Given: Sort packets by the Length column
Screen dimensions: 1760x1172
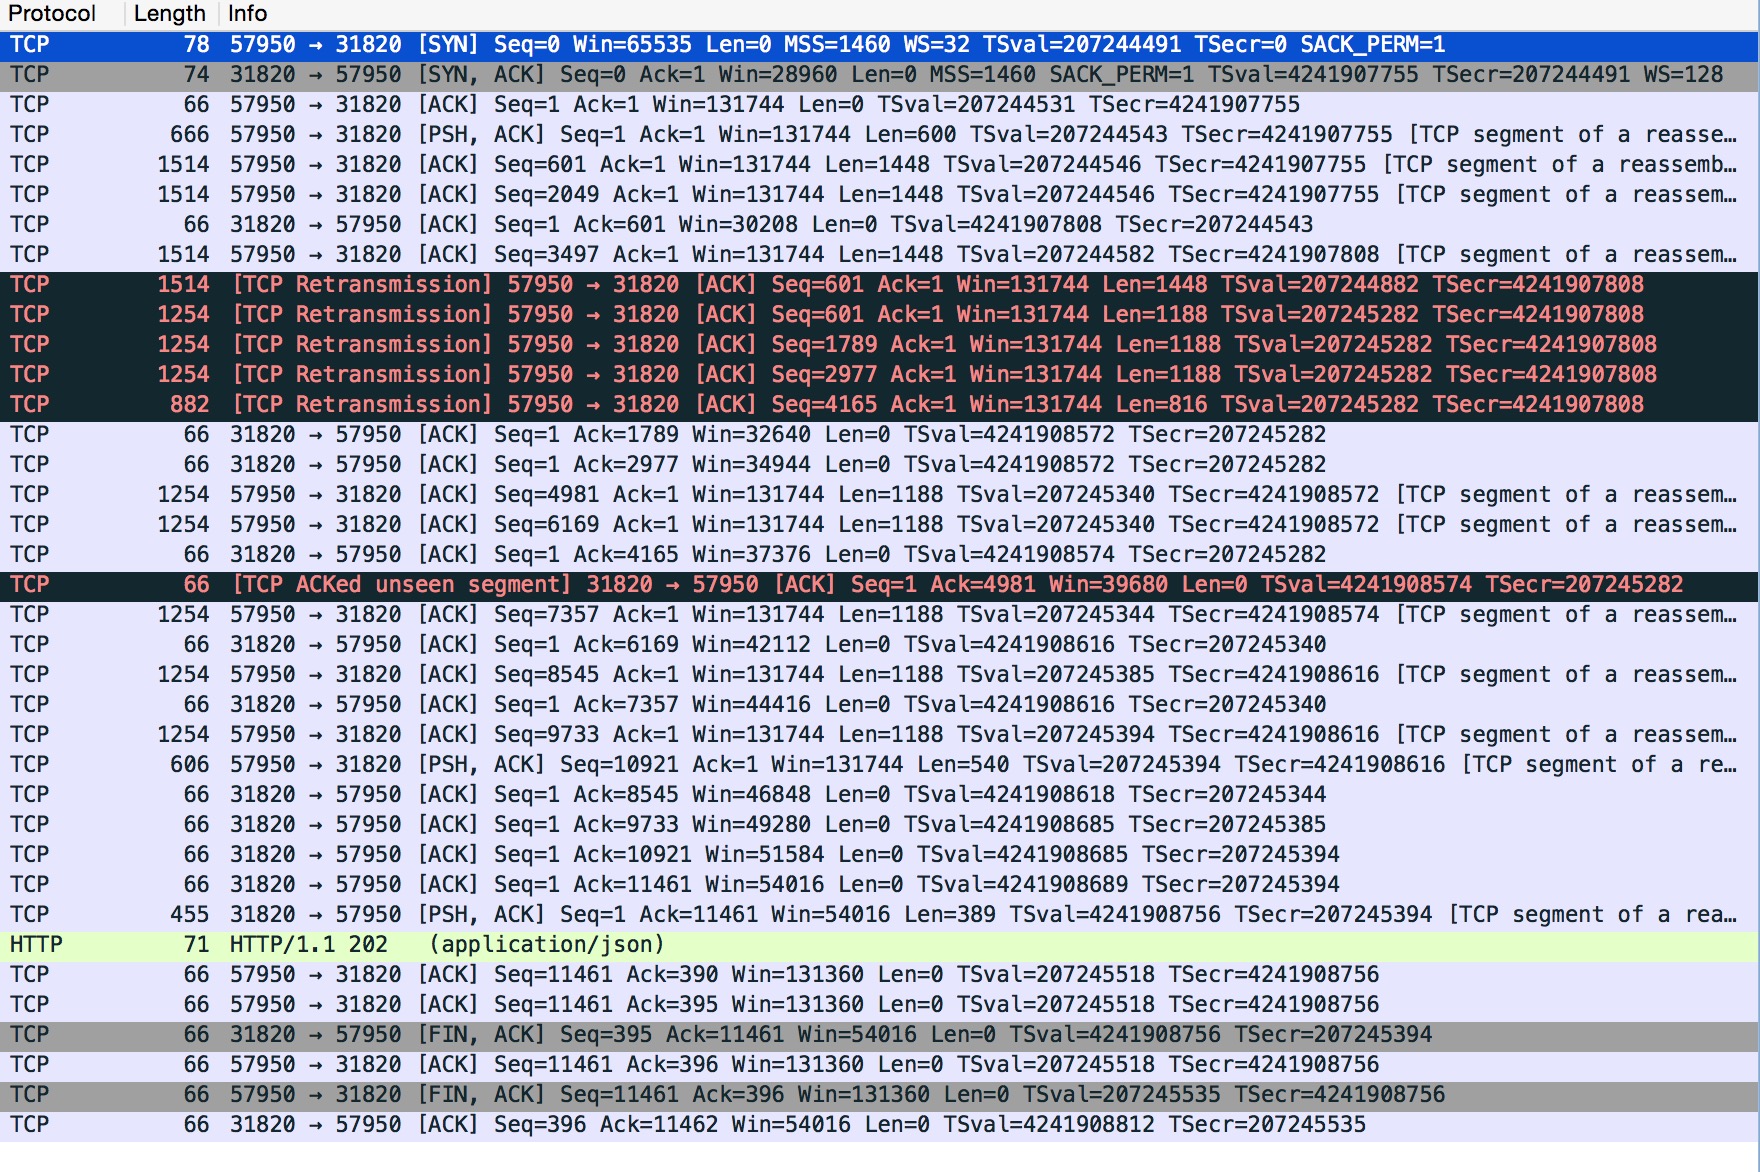Looking at the screenshot, I should tap(168, 13).
